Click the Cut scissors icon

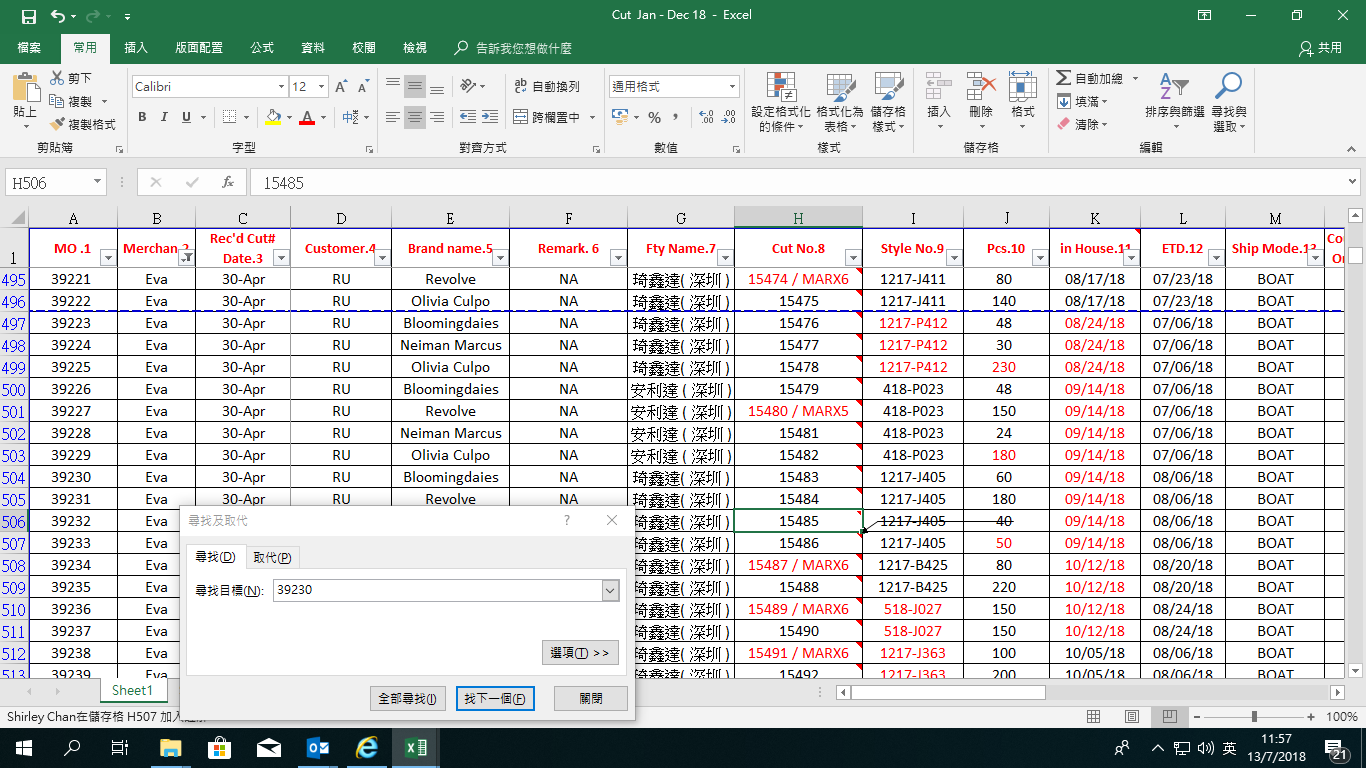tap(57, 78)
